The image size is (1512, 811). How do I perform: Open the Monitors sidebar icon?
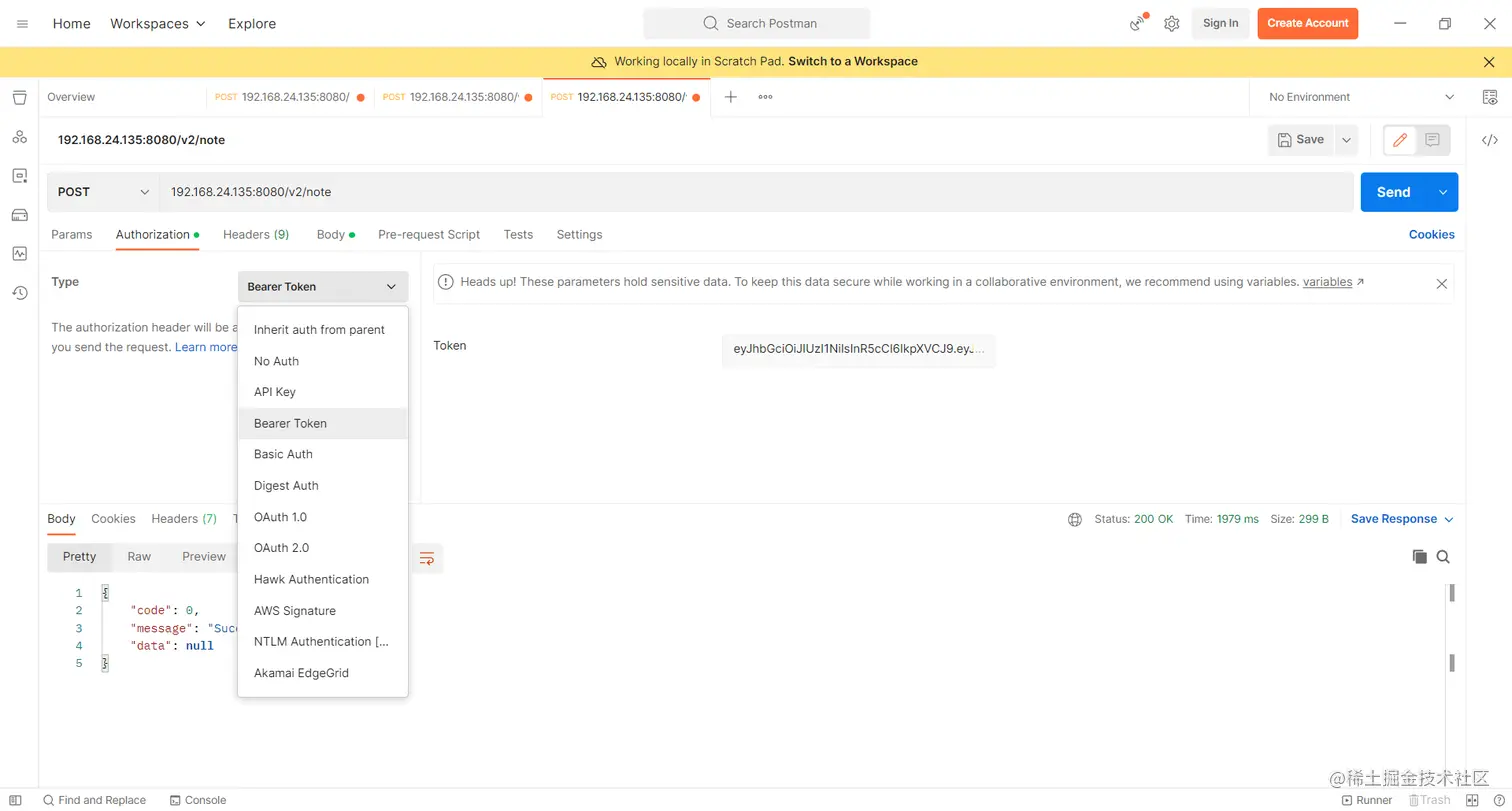pyautogui.click(x=19, y=253)
